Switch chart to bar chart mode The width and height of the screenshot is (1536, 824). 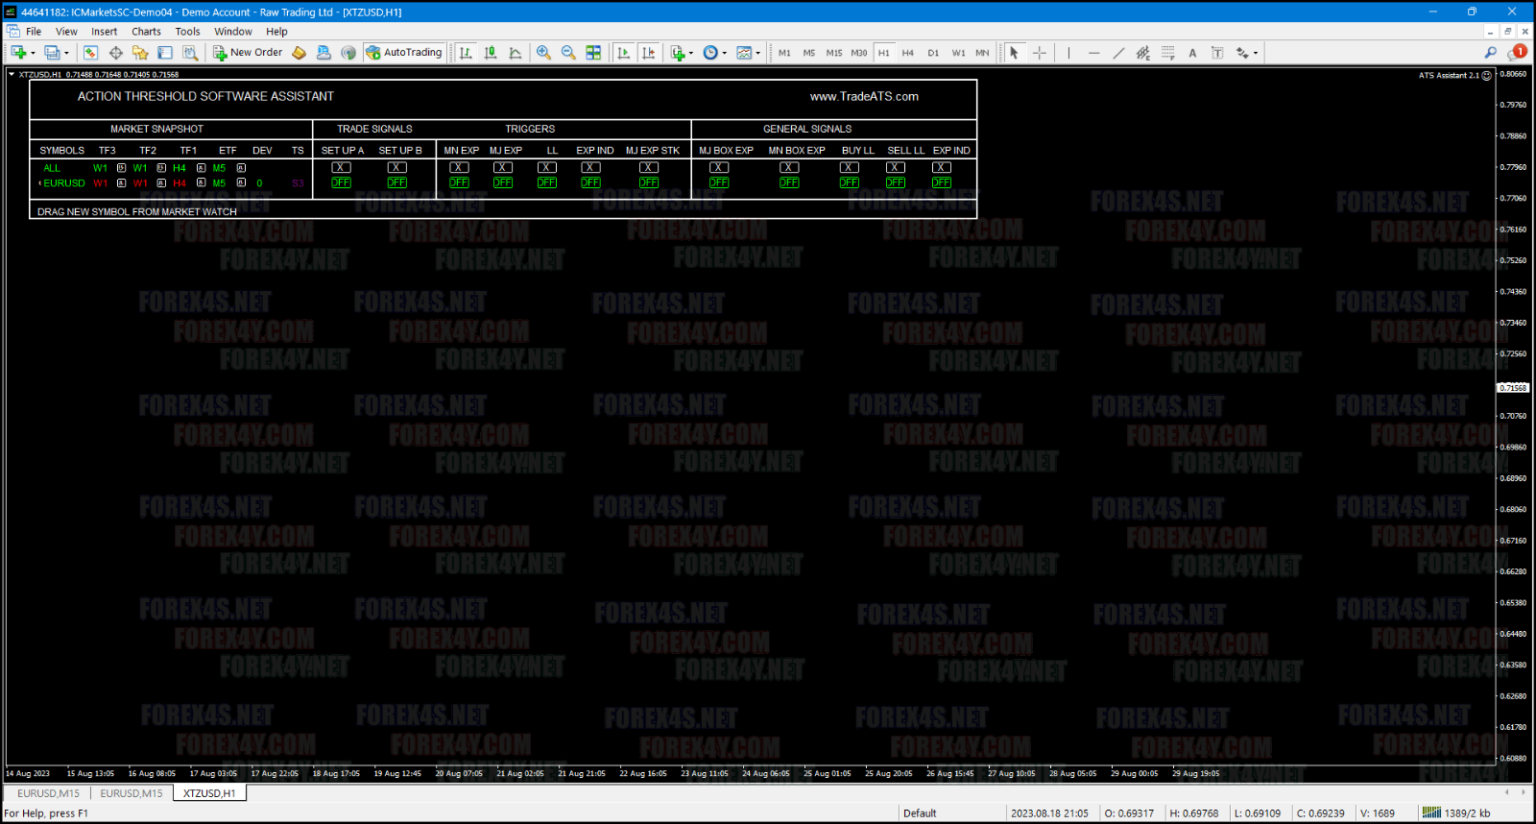coord(466,53)
